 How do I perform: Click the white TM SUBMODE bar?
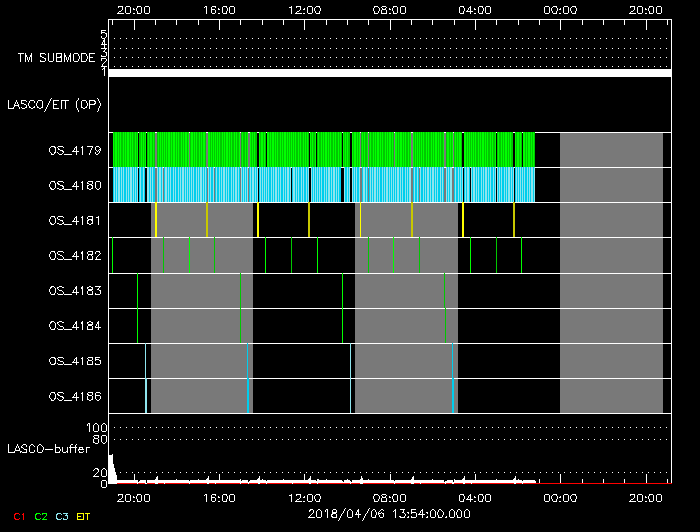(x=388, y=73)
